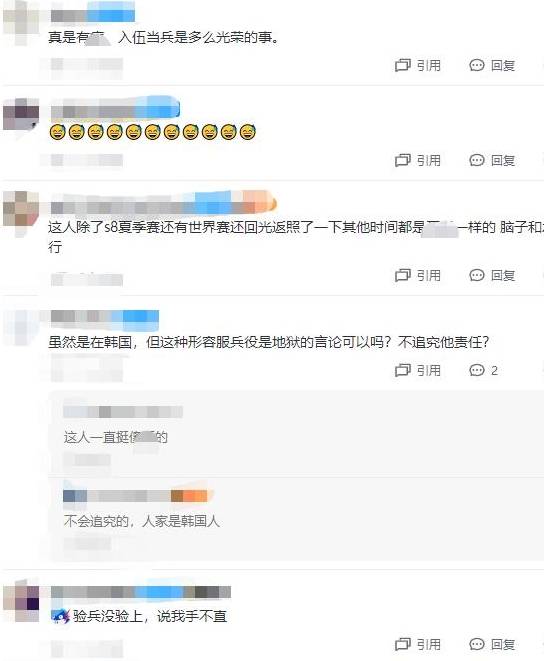Screen dimensions: 544x661
Task: Quote the laughing emoji comment
Action: coord(417,160)
